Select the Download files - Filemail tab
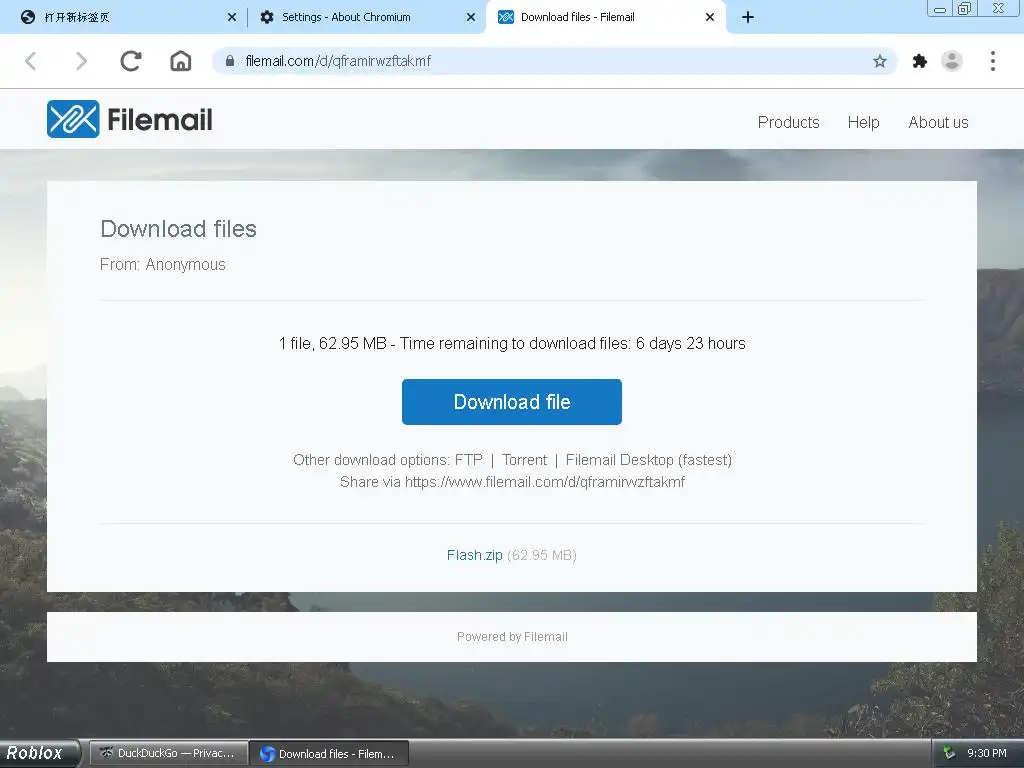Viewport: 1024px width, 768px height. coord(604,18)
